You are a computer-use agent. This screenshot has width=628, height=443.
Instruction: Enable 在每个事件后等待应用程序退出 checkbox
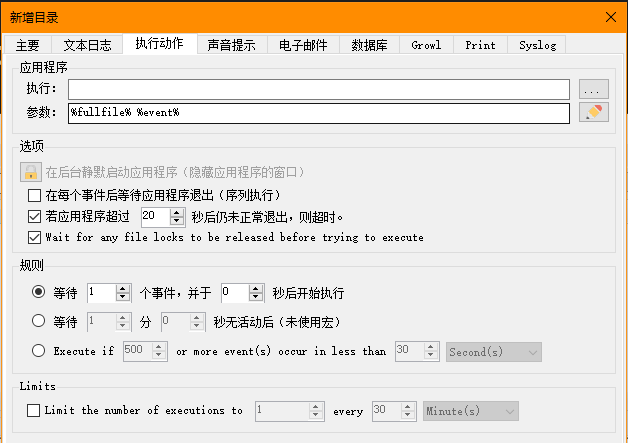(x=33, y=194)
